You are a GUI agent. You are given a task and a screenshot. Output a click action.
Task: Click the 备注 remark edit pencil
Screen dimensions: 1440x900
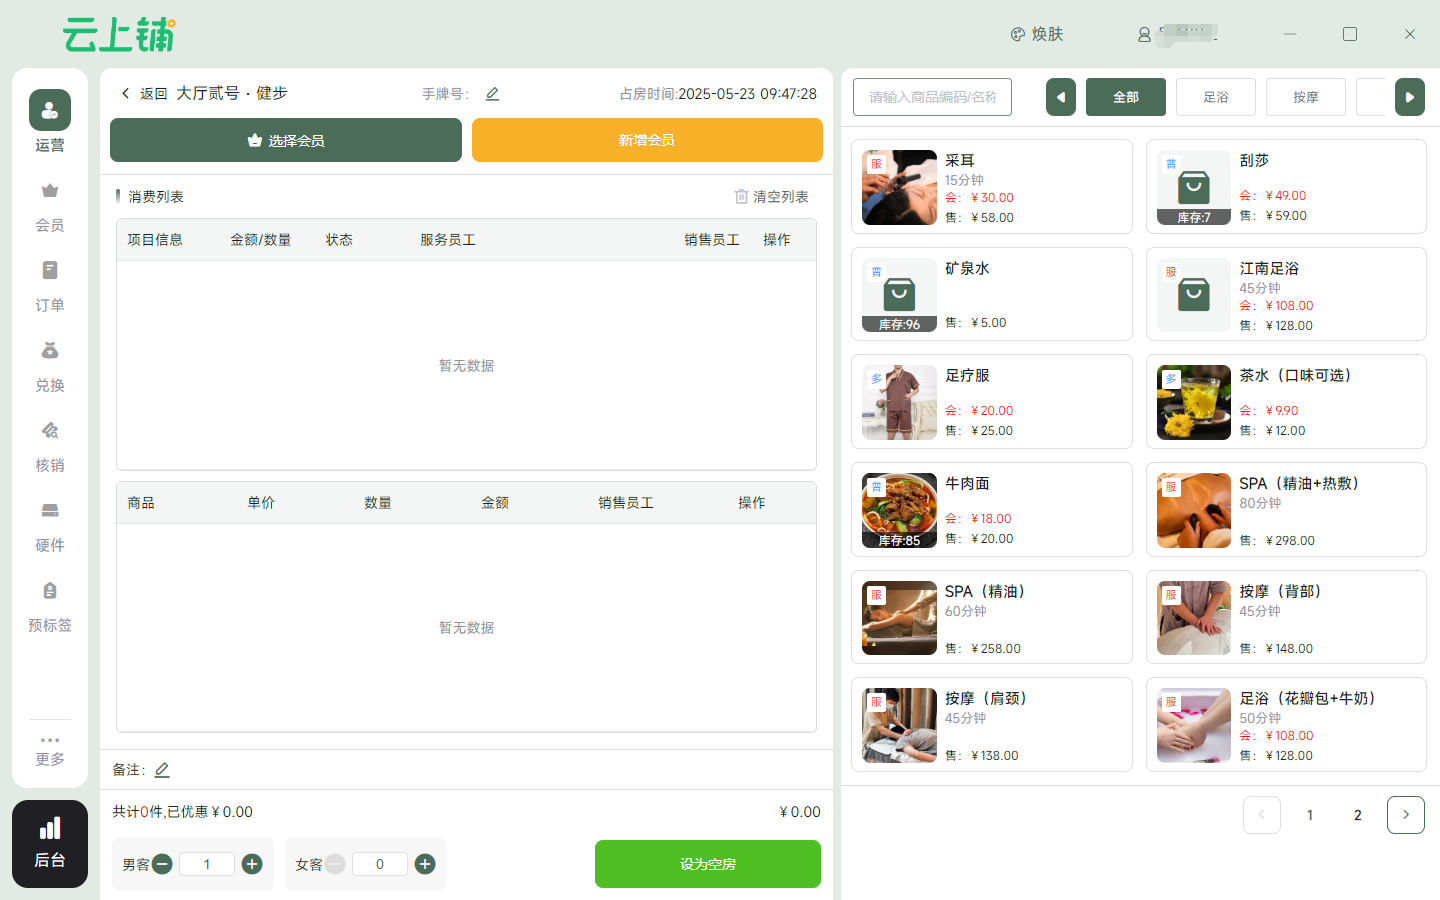point(162,770)
